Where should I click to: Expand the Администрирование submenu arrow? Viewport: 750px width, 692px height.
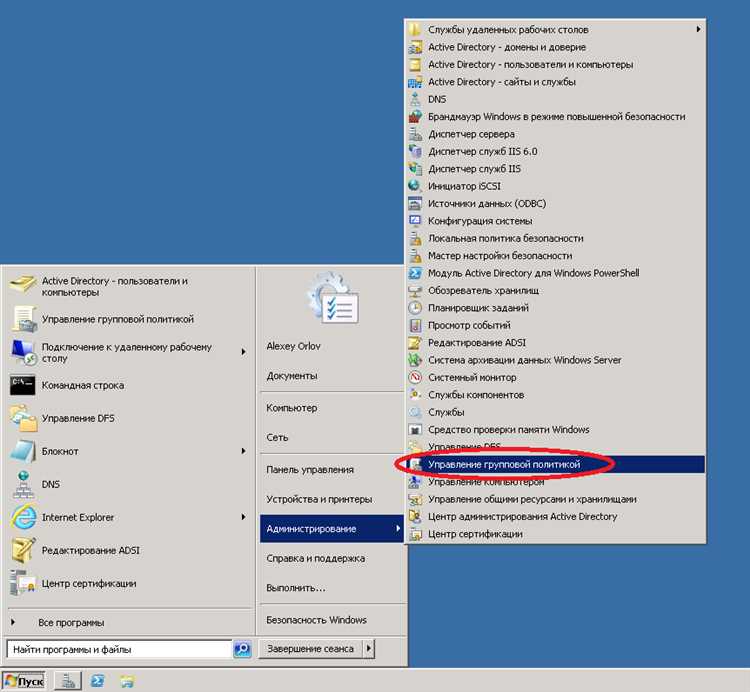click(x=398, y=528)
